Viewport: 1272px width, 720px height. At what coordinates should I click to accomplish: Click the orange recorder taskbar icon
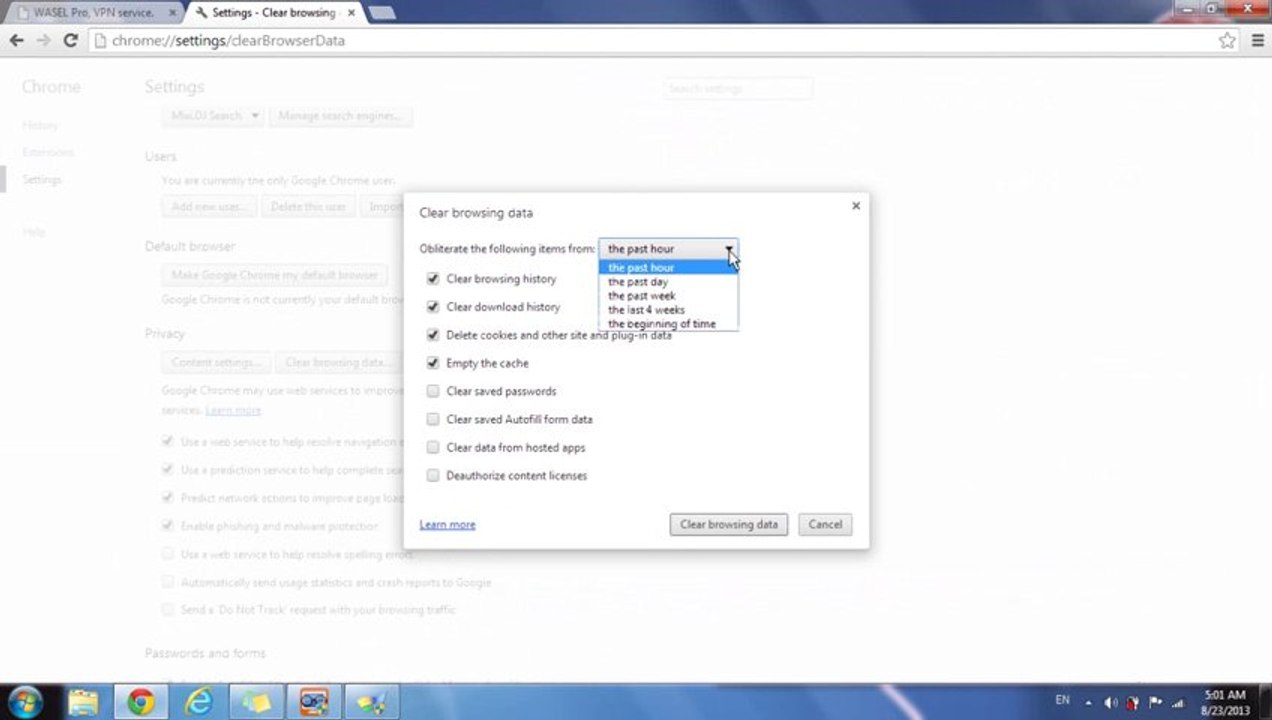click(315, 702)
